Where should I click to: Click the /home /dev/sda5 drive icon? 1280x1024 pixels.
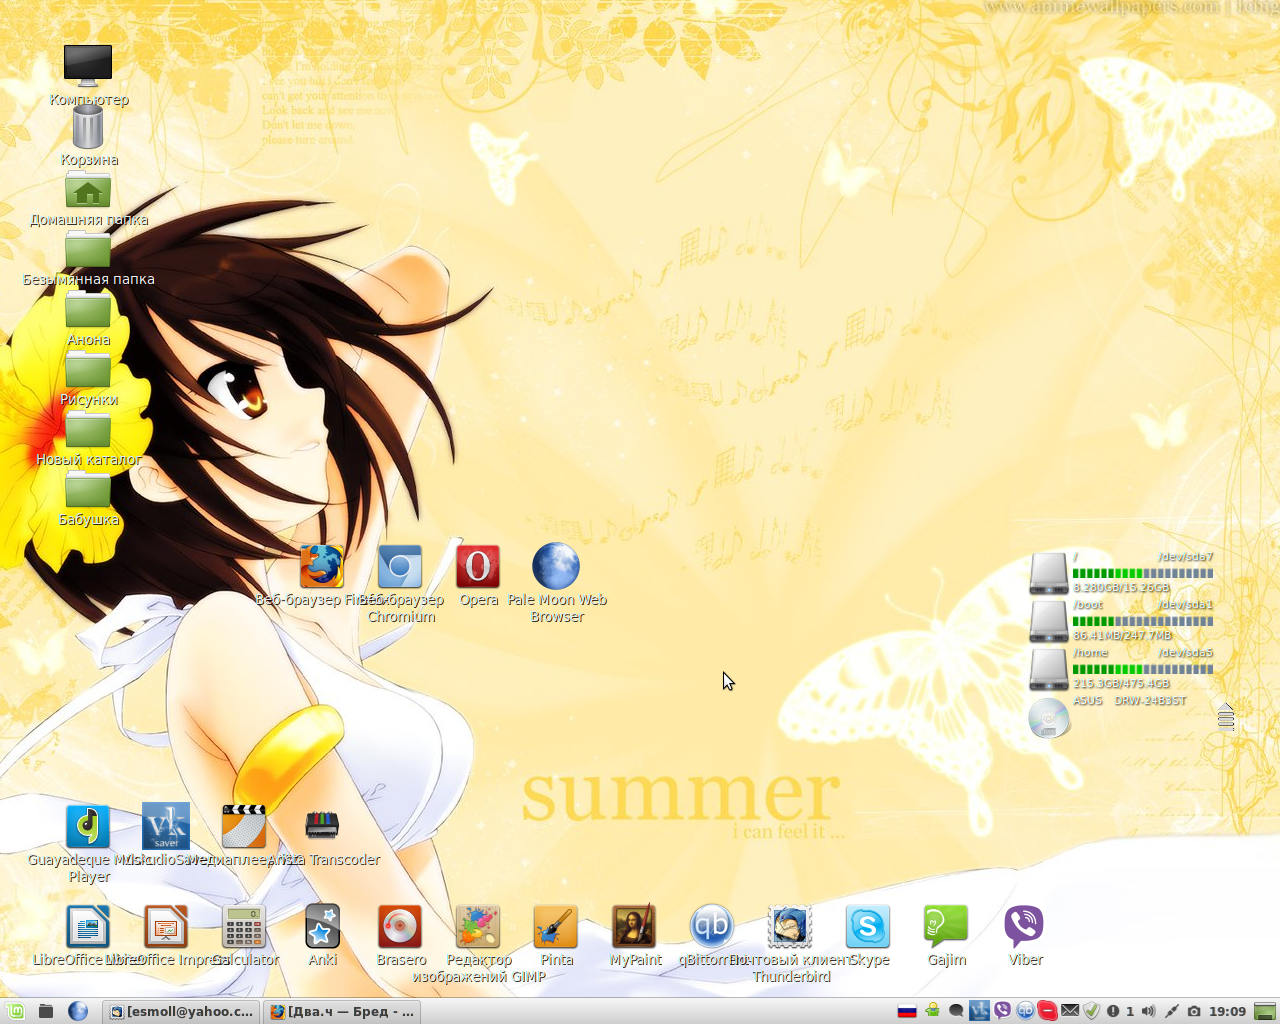1049,670
